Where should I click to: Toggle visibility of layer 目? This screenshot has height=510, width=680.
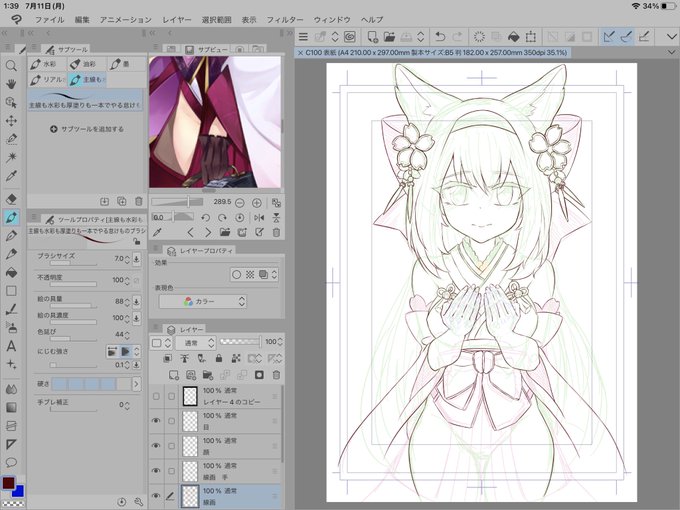tap(156, 421)
